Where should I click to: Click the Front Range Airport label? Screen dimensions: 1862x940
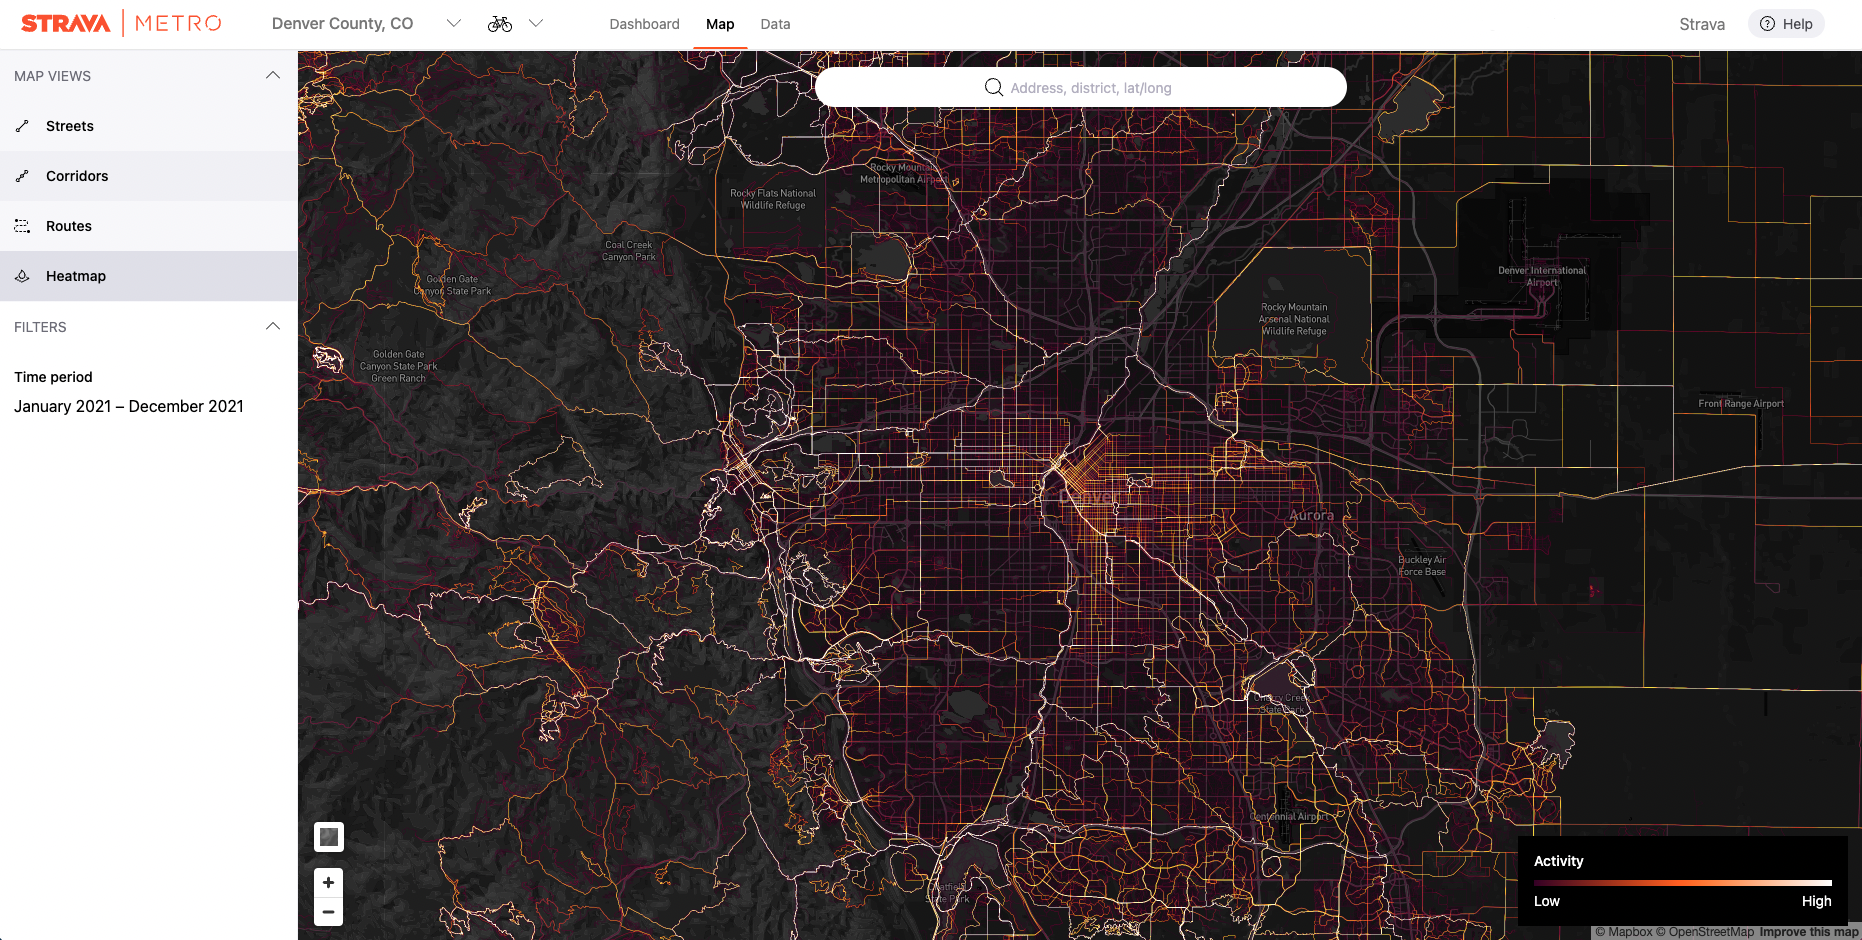click(1741, 404)
